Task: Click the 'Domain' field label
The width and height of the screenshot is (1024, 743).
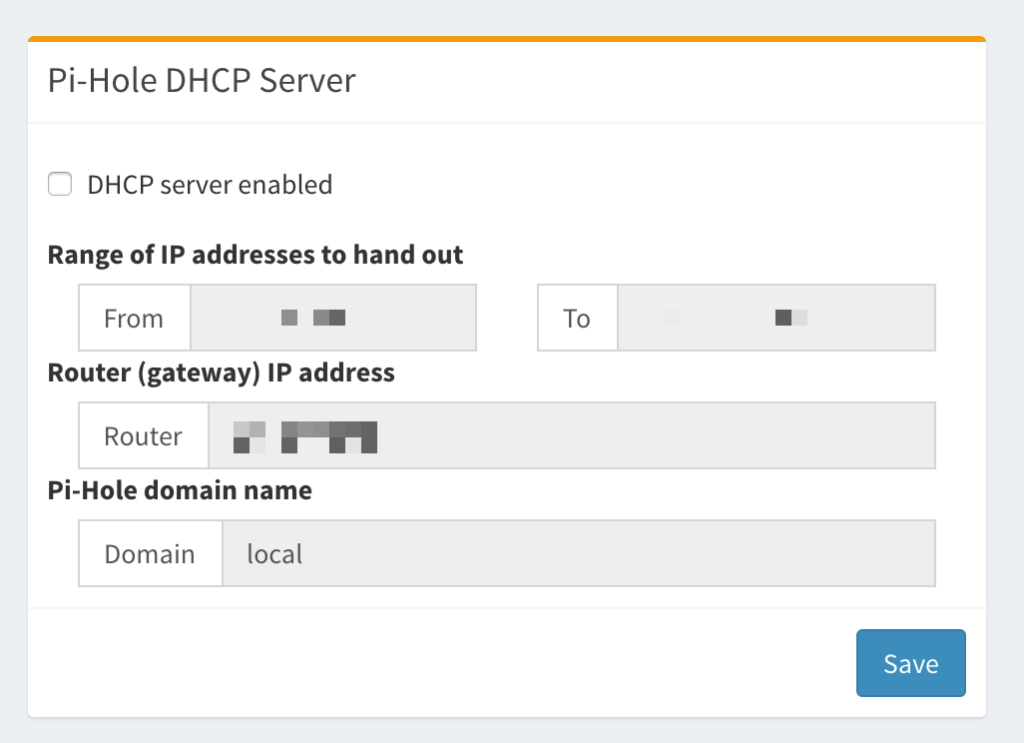Action: [151, 554]
